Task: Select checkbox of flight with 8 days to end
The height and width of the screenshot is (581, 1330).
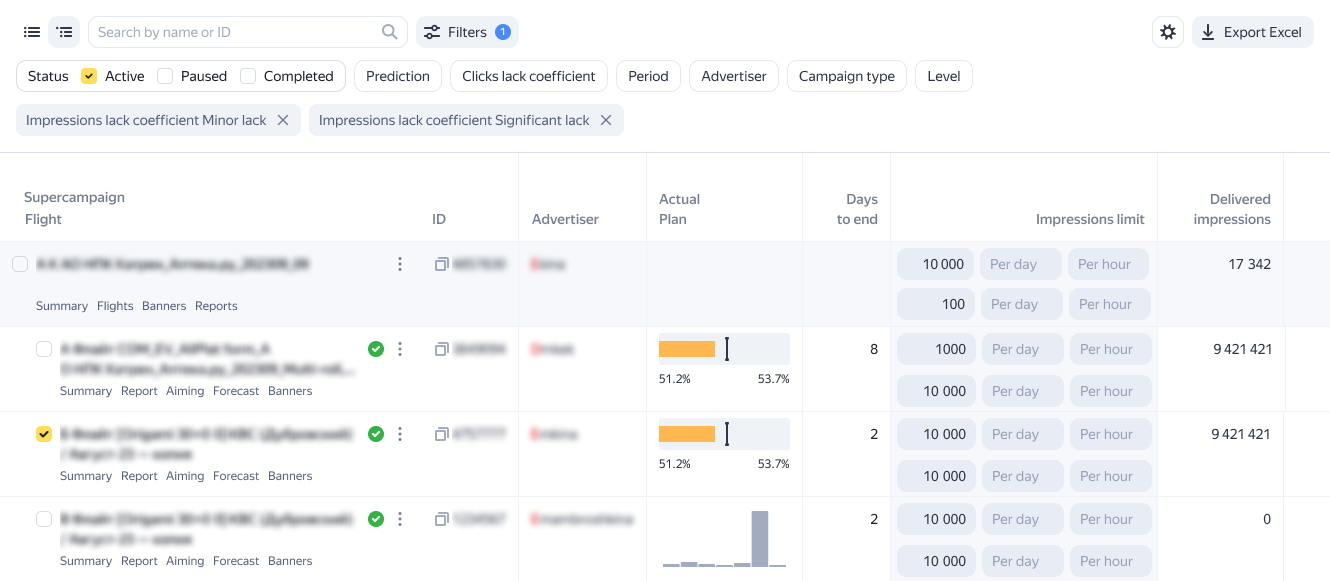Action: 44,349
